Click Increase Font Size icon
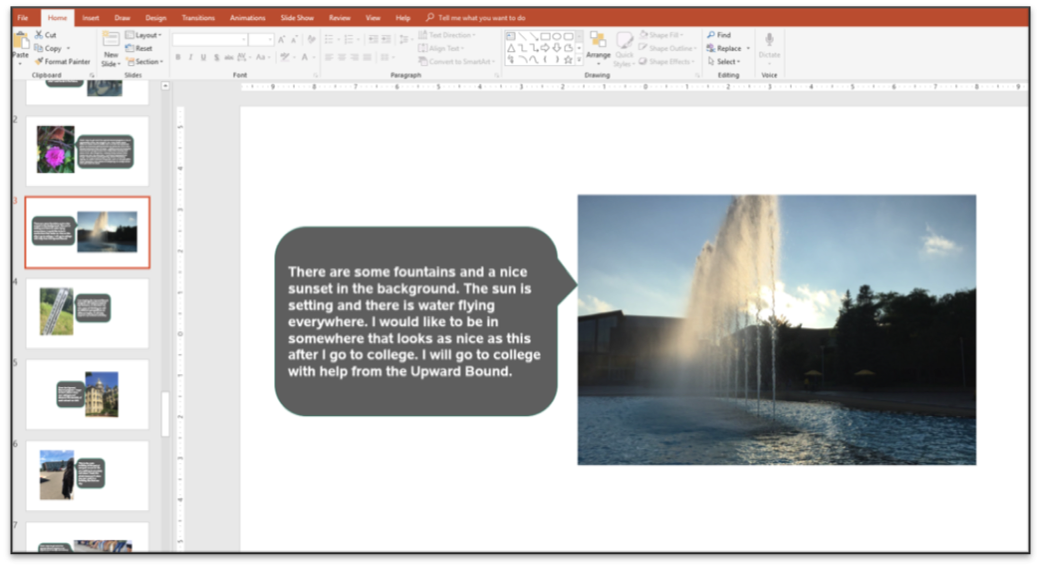1039x566 pixels. (x=282, y=40)
